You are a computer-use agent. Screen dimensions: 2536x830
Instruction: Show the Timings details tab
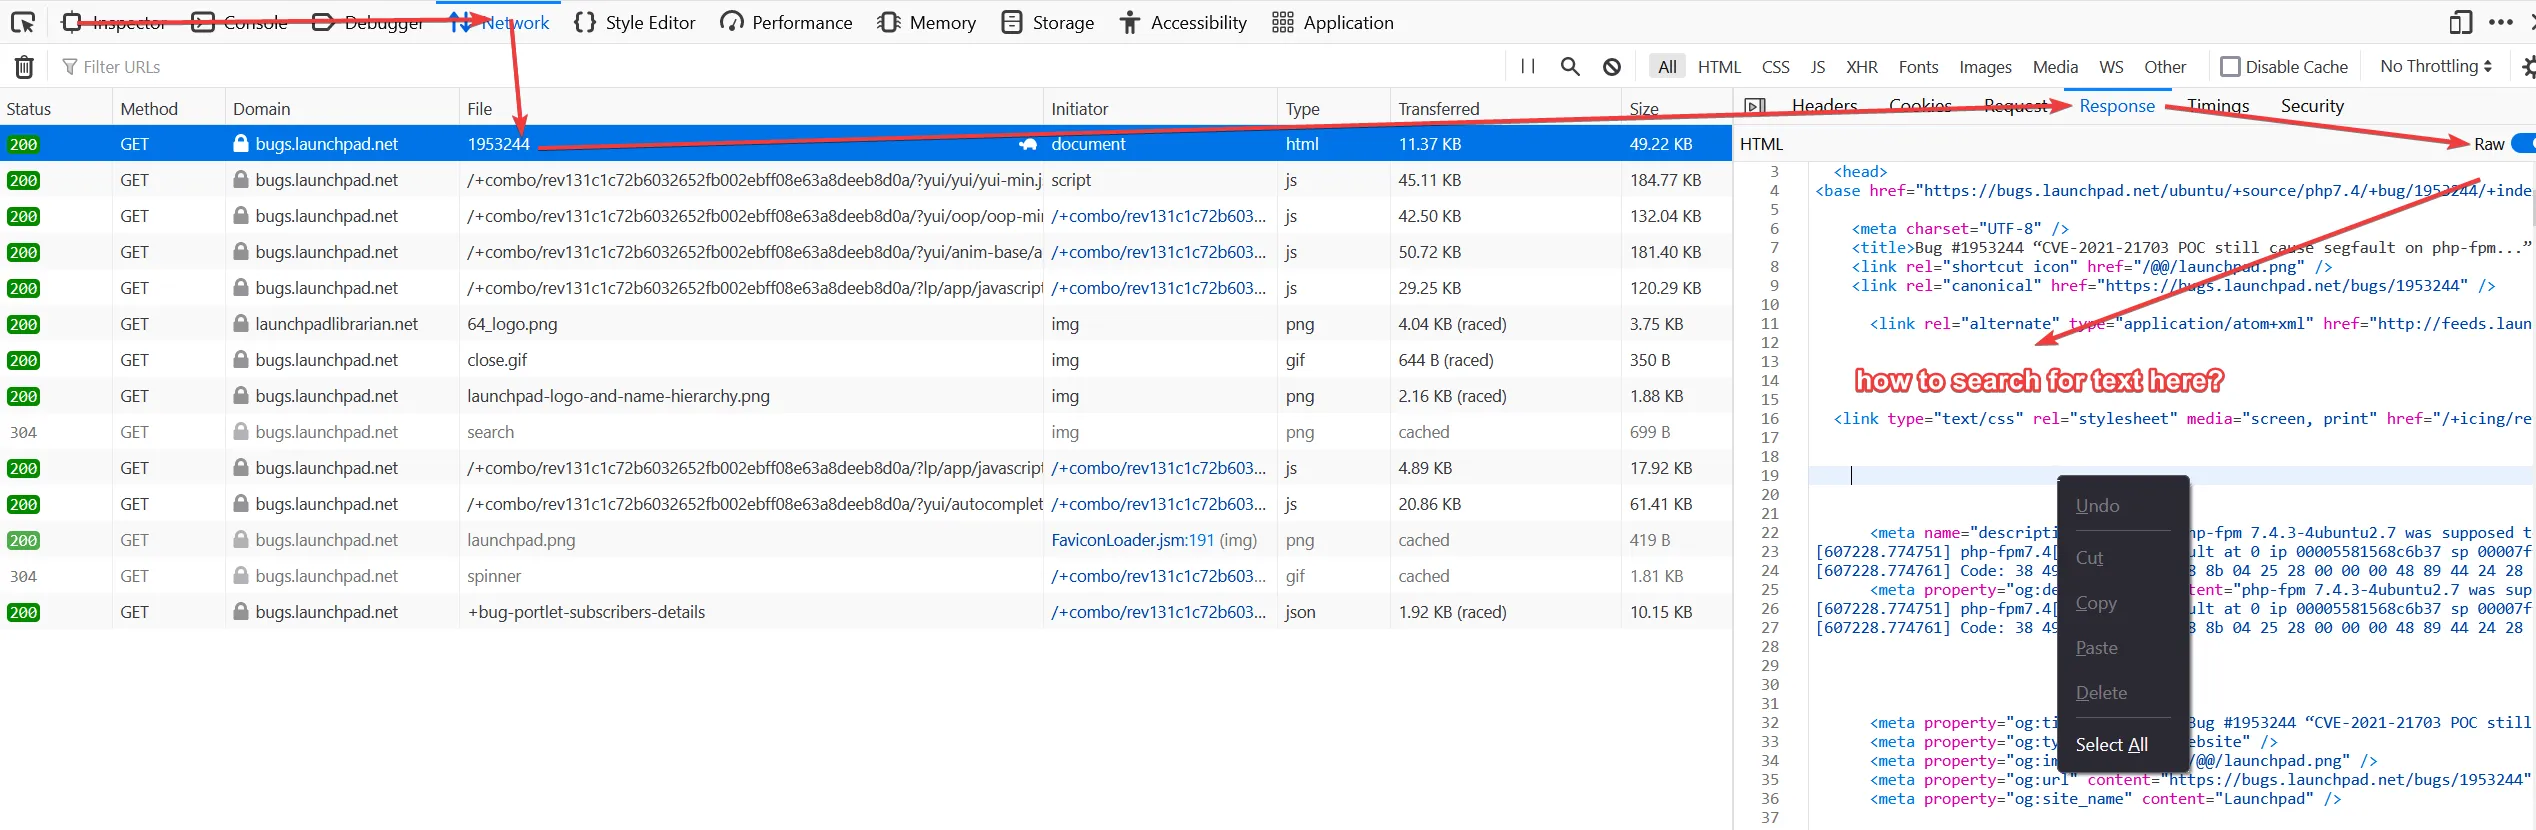[2218, 106]
